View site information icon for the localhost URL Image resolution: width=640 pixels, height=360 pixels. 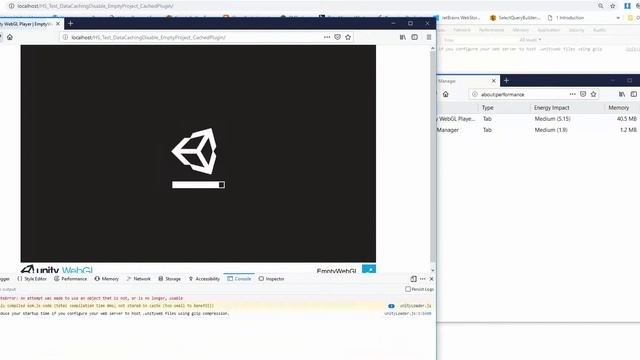(x=65, y=37)
